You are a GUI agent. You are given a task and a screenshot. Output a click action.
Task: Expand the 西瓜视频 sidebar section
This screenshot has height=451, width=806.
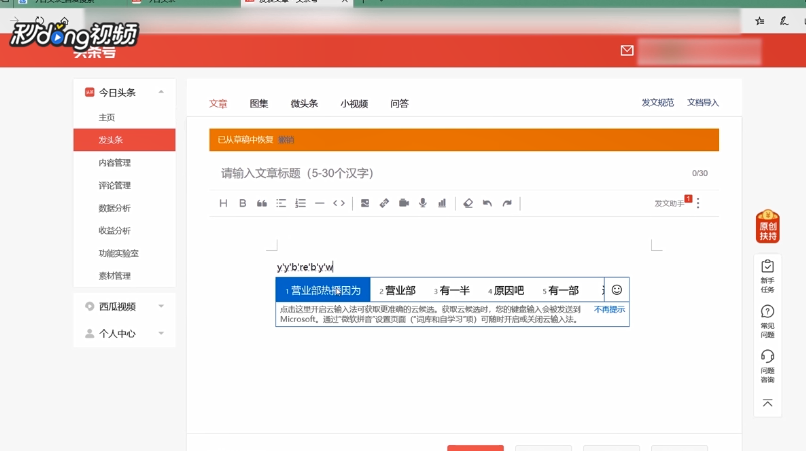(161, 306)
